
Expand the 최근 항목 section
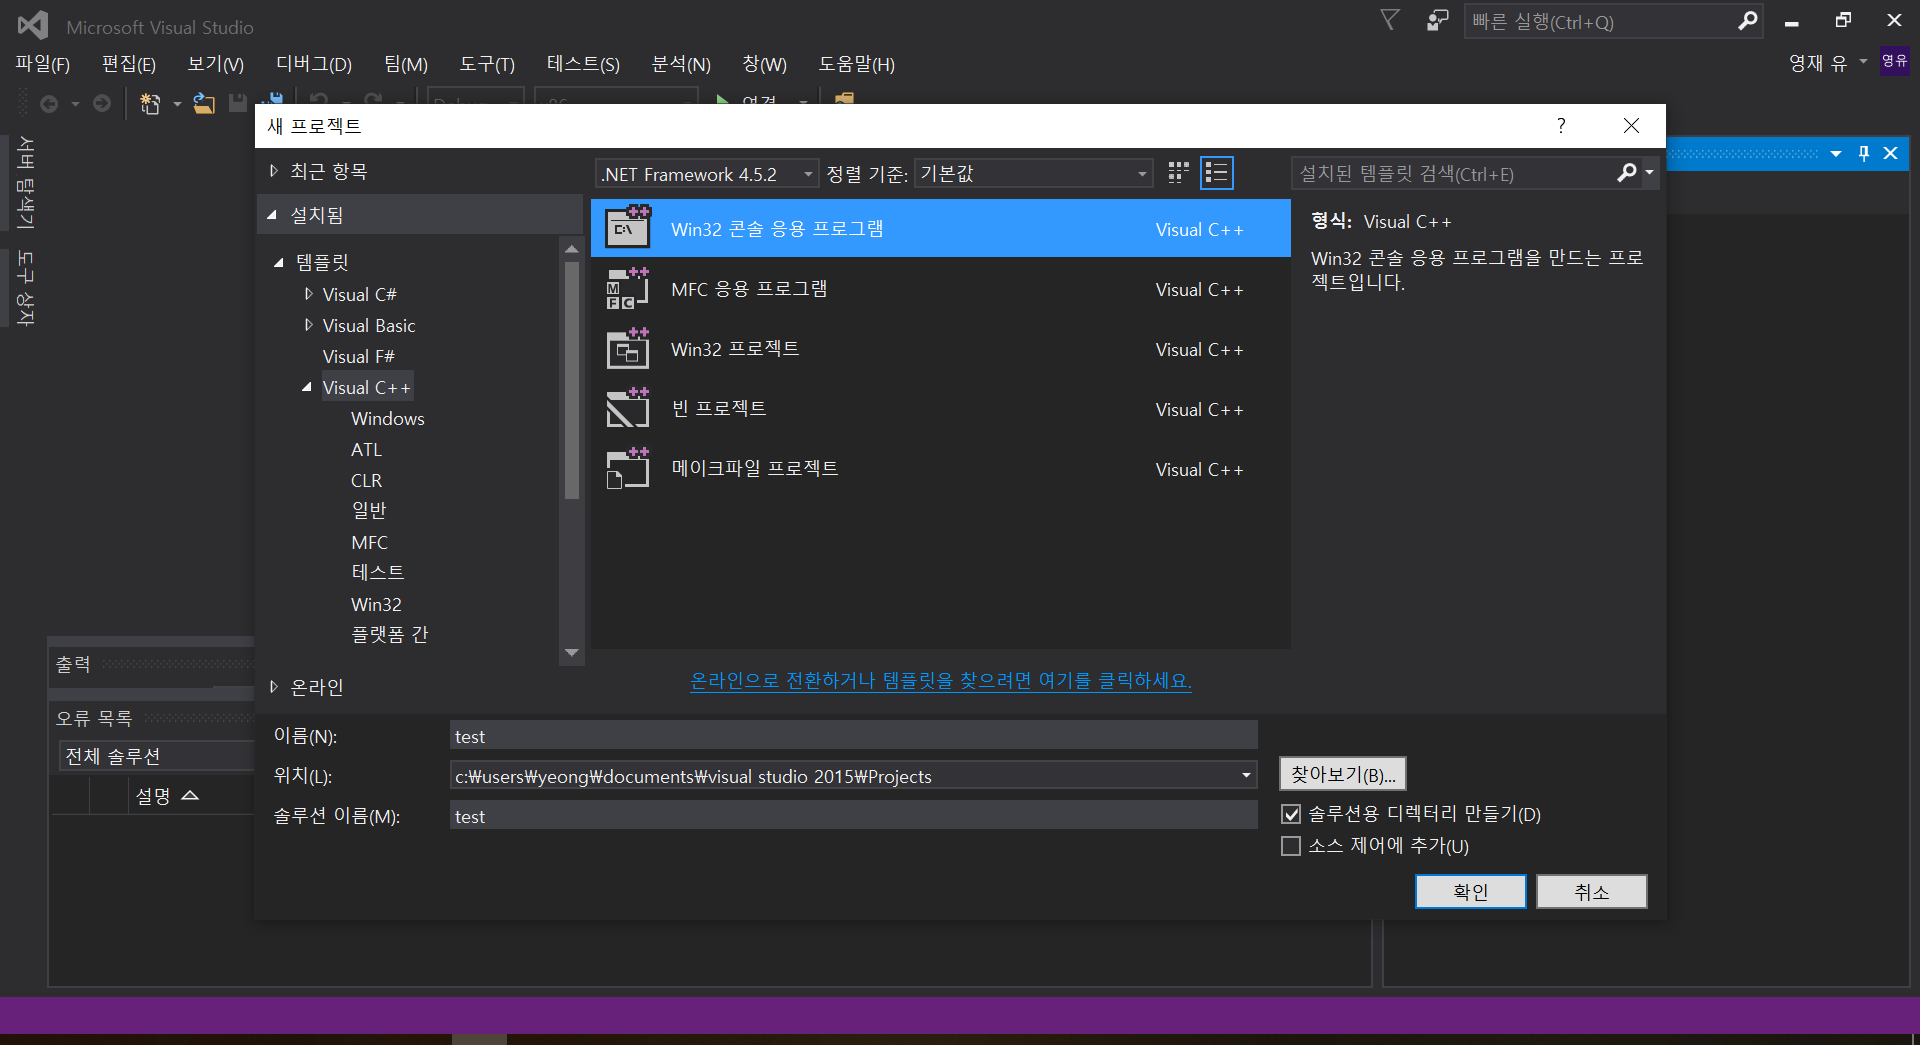pyautogui.click(x=274, y=171)
